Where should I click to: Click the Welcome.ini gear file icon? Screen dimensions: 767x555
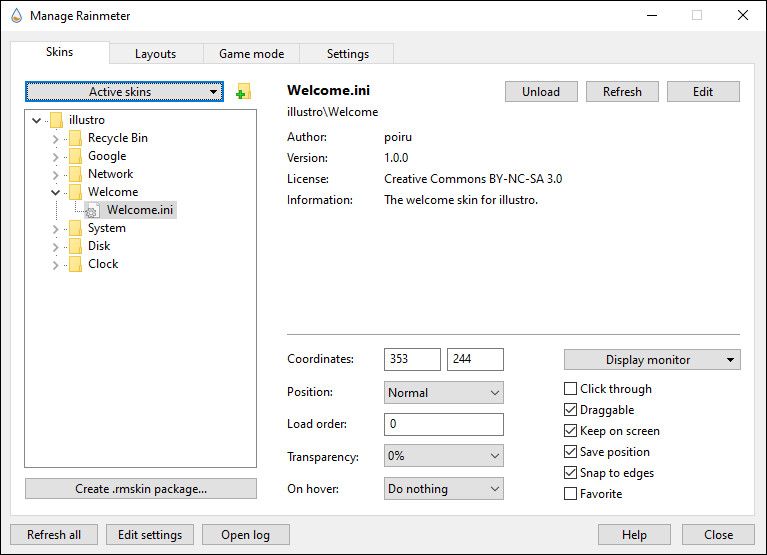click(x=92, y=210)
